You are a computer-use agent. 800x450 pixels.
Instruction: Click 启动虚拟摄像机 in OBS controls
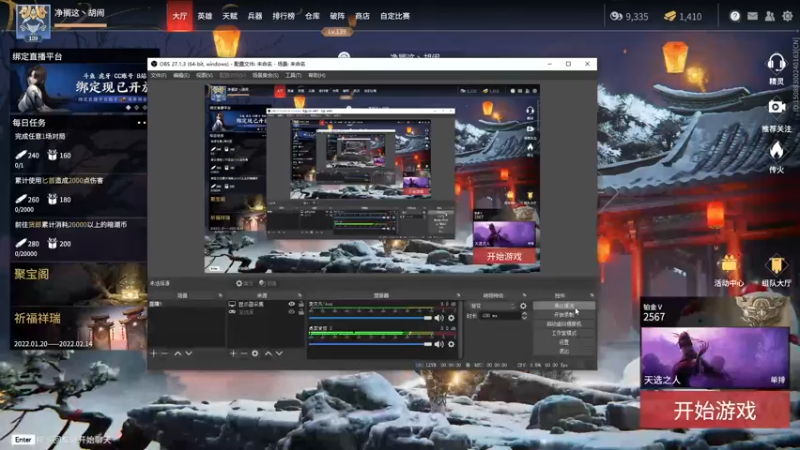click(564, 323)
